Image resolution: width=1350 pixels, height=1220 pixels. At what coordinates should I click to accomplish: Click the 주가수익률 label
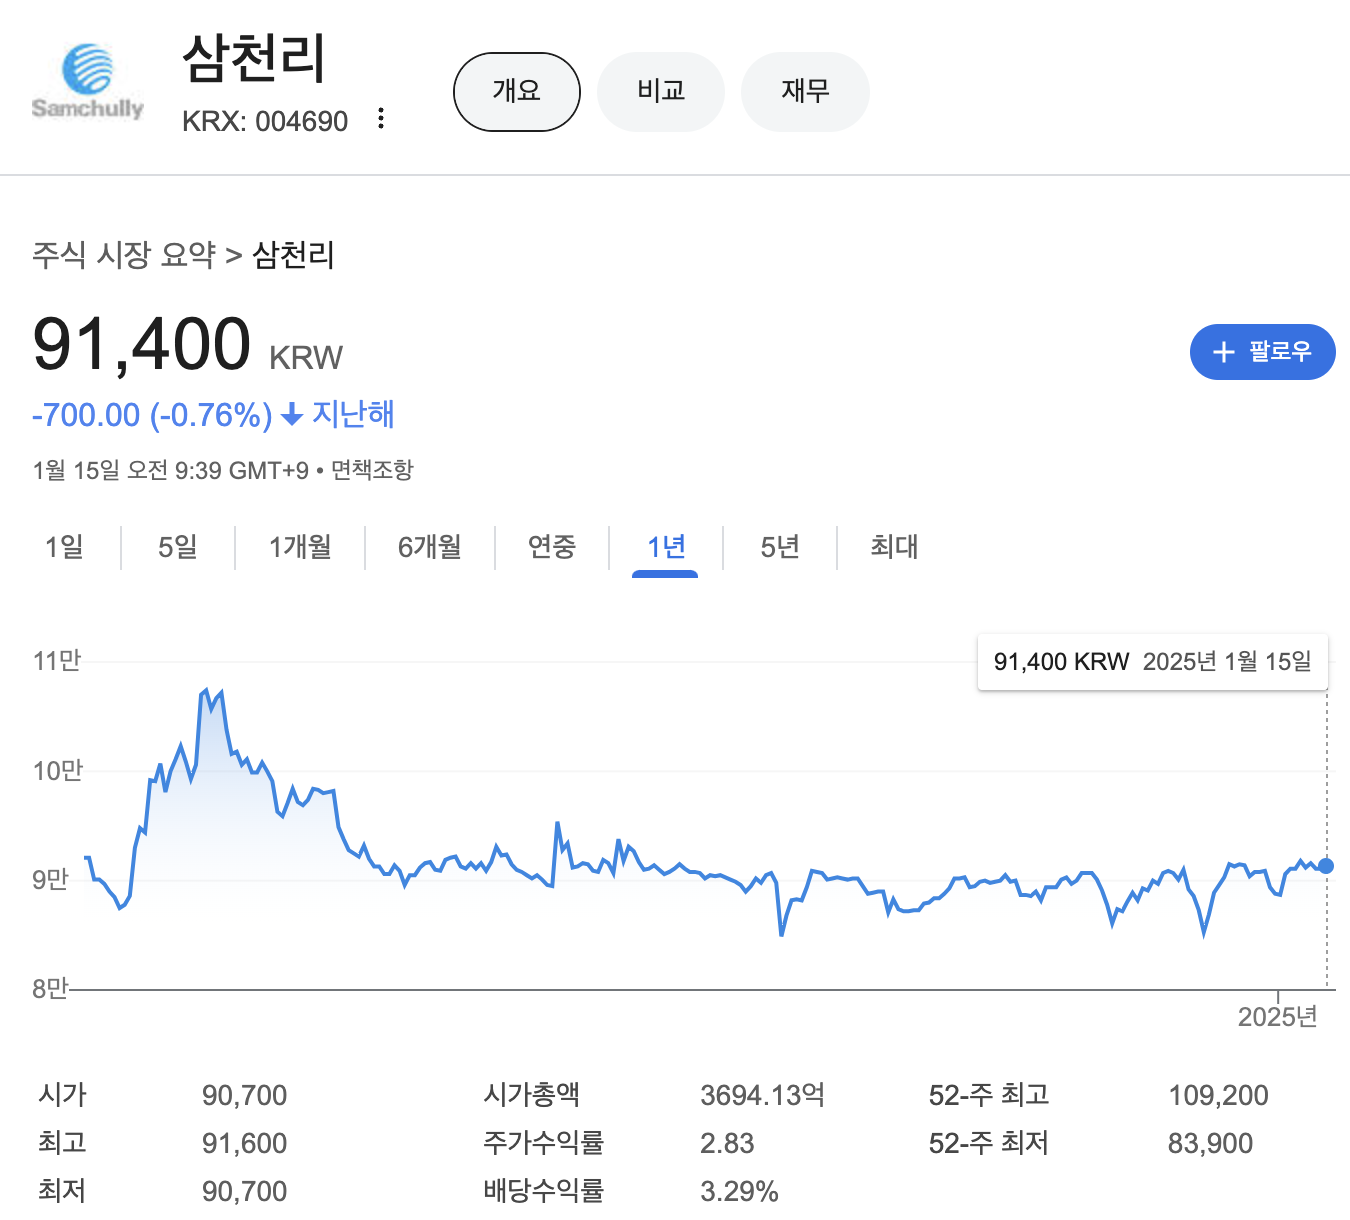point(544,1143)
